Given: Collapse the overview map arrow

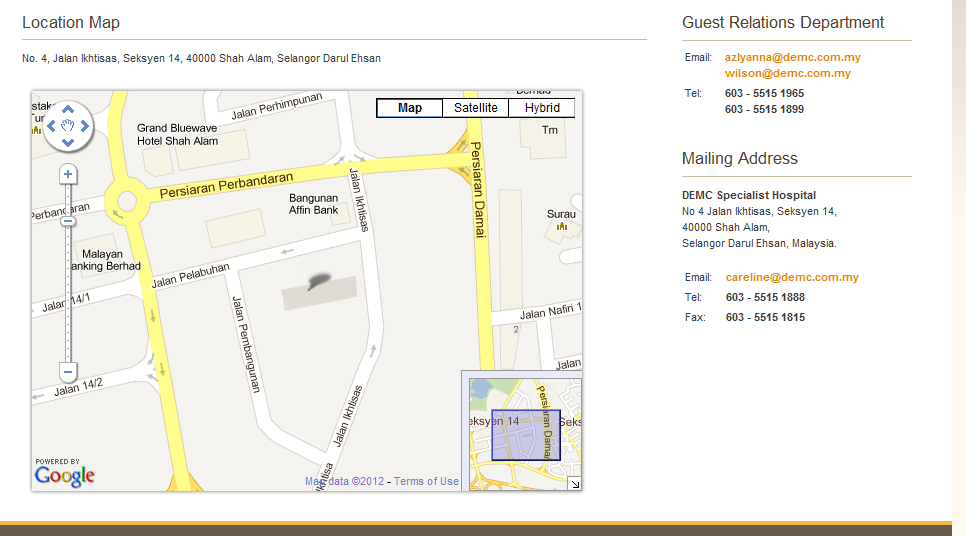Looking at the screenshot, I should click(575, 484).
